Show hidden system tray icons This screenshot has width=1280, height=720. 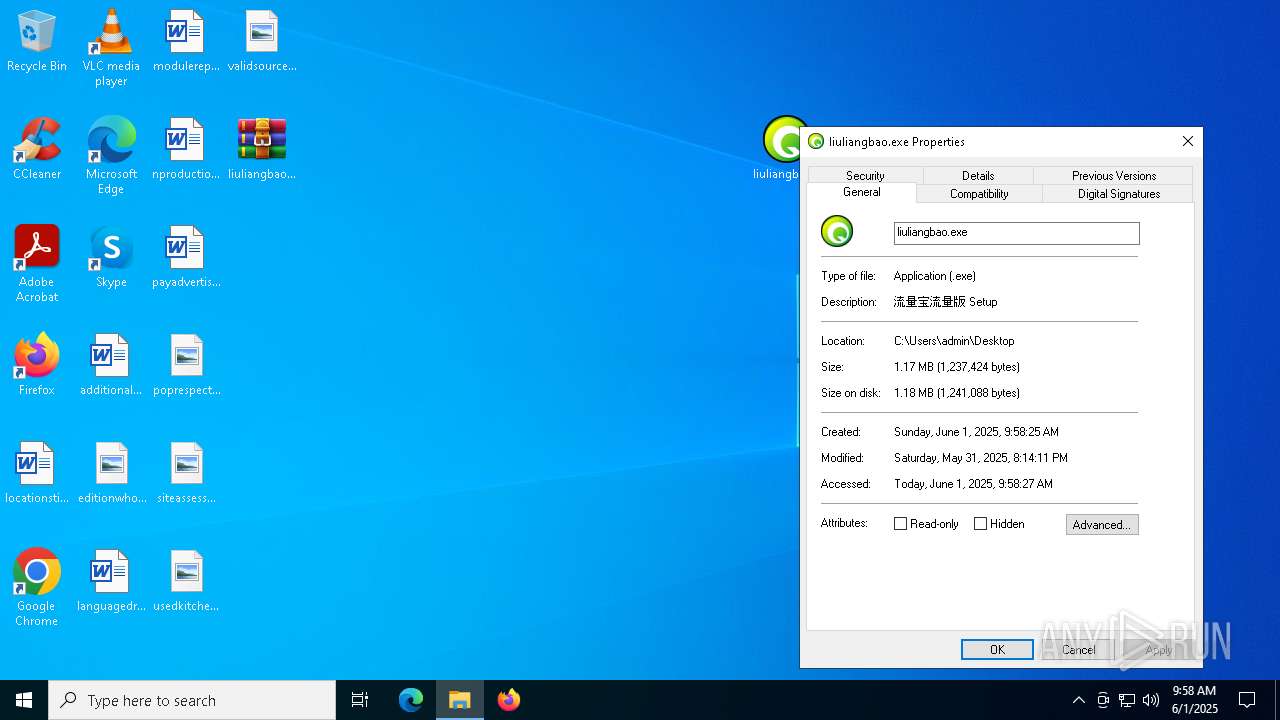[x=1078, y=700]
